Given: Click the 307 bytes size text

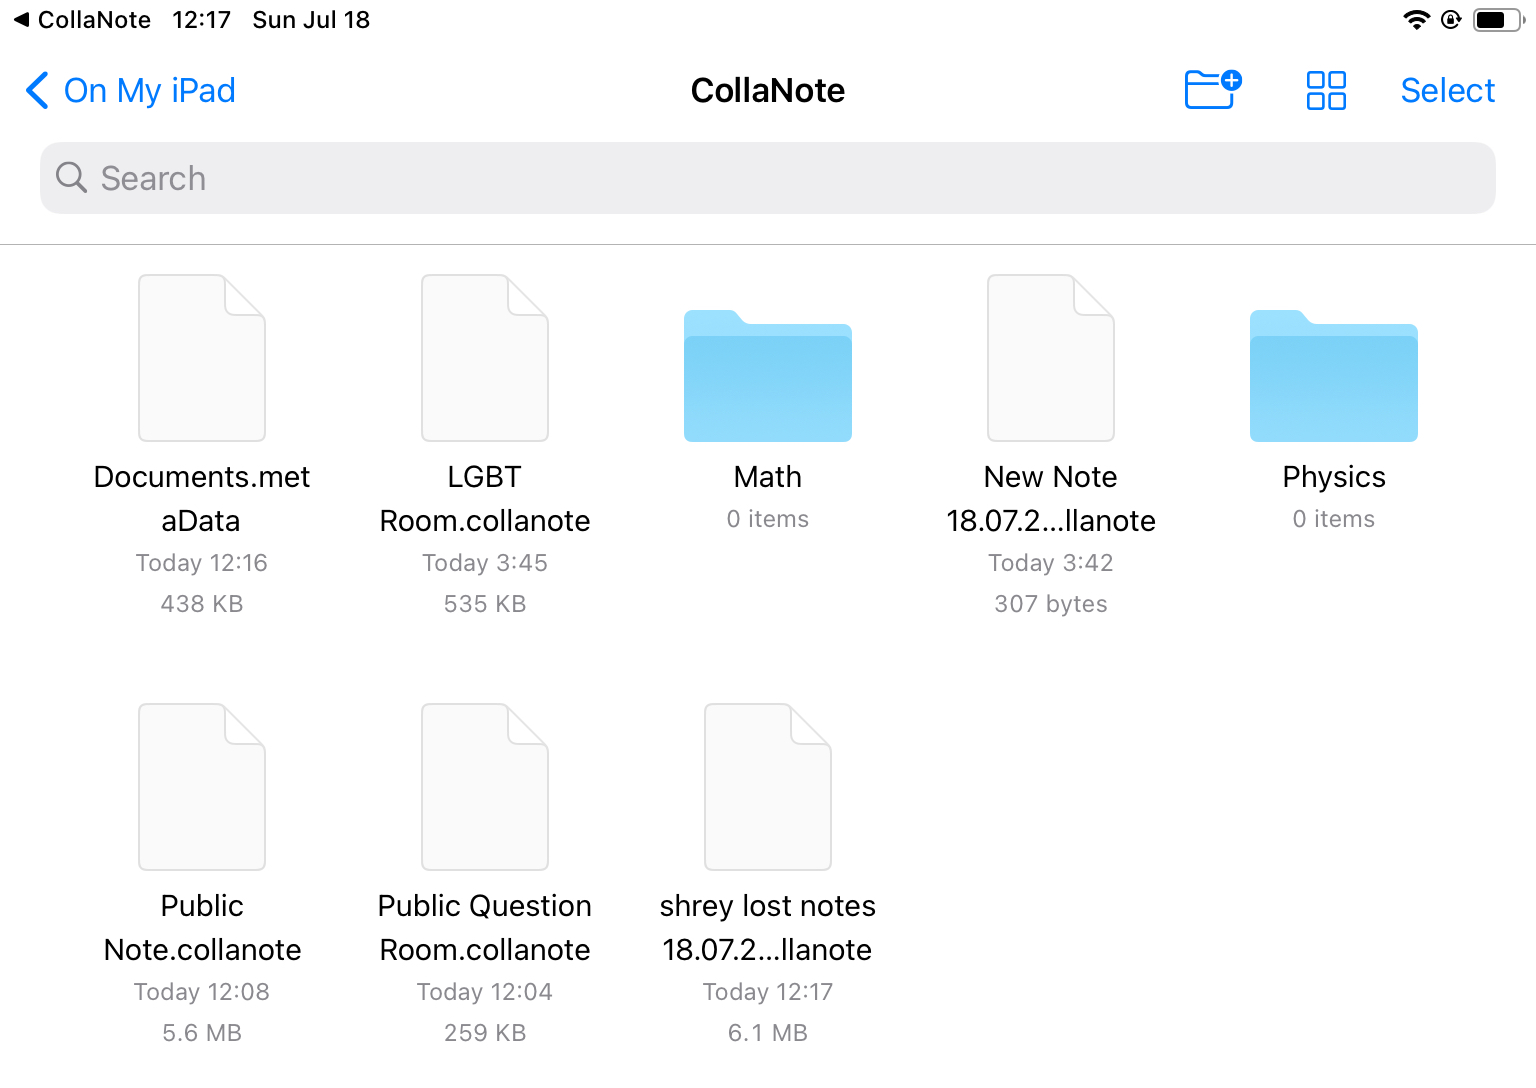Looking at the screenshot, I should pos(1051,604).
